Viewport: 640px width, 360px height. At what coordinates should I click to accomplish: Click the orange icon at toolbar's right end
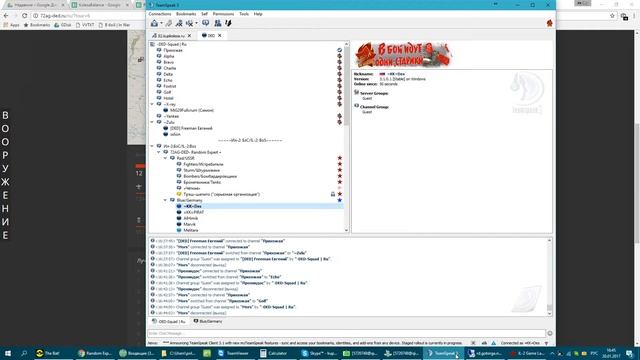[x=549, y=23]
